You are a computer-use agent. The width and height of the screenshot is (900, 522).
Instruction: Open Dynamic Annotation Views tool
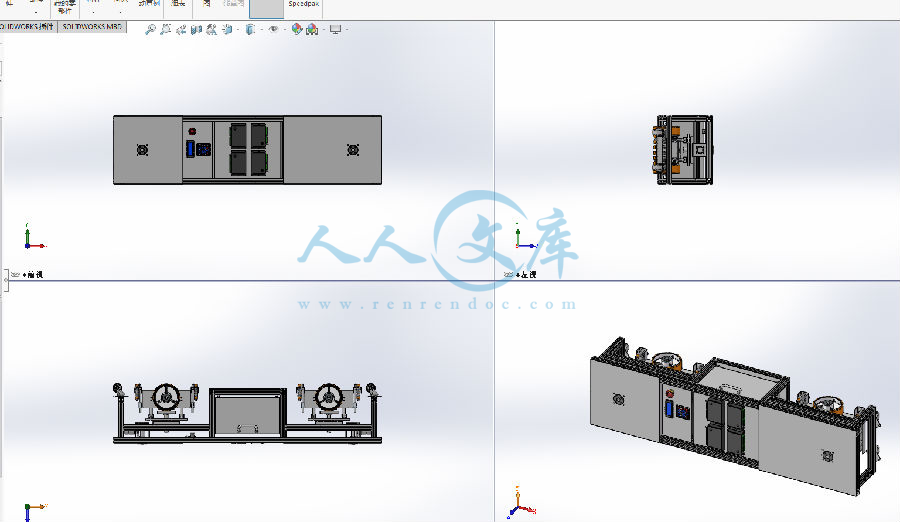point(212,30)
